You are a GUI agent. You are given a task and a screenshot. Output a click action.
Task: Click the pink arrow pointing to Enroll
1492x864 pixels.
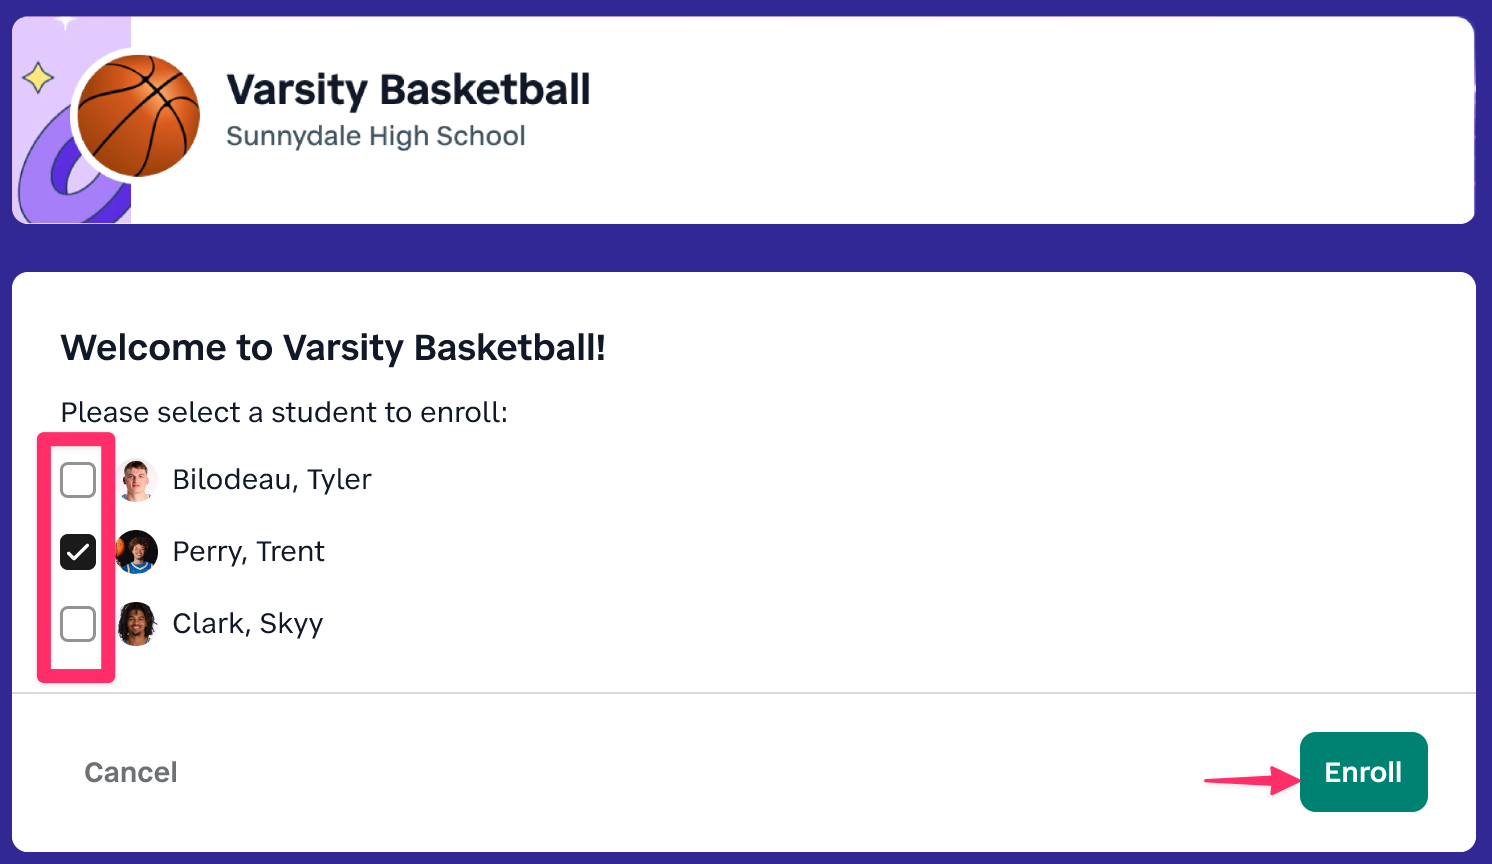1252,779
